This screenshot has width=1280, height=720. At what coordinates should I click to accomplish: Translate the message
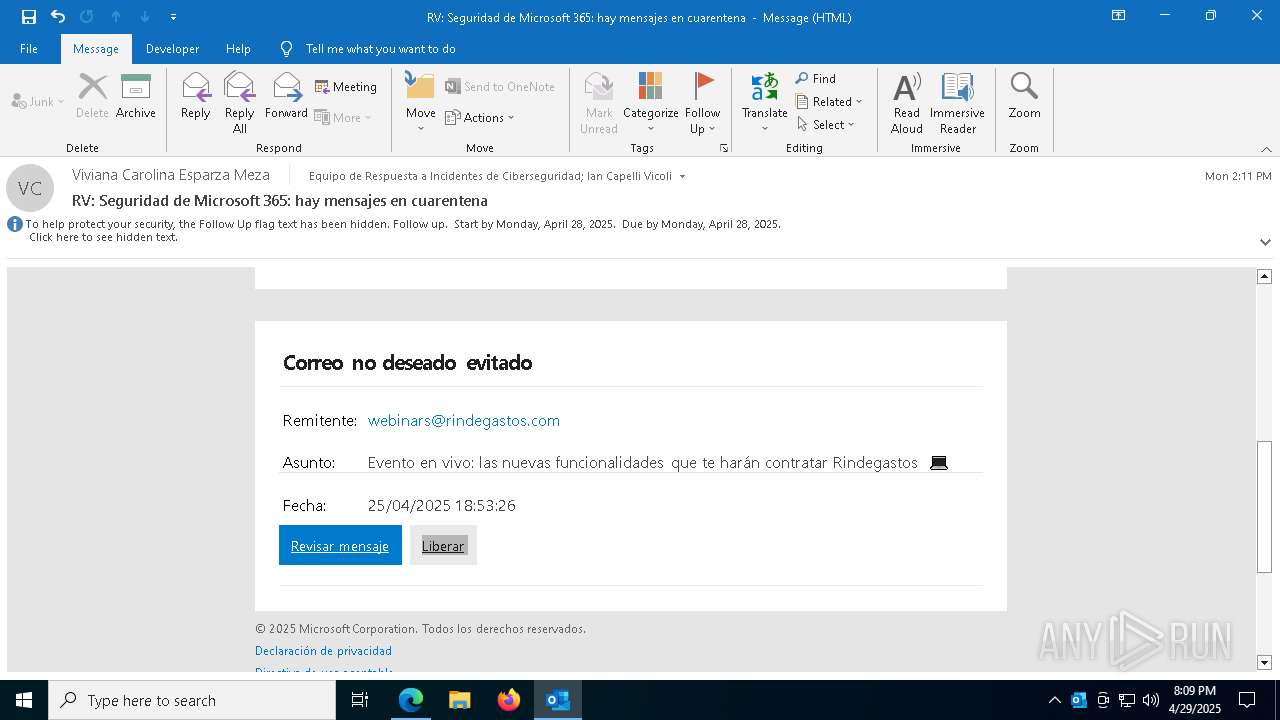coord(765,102)
